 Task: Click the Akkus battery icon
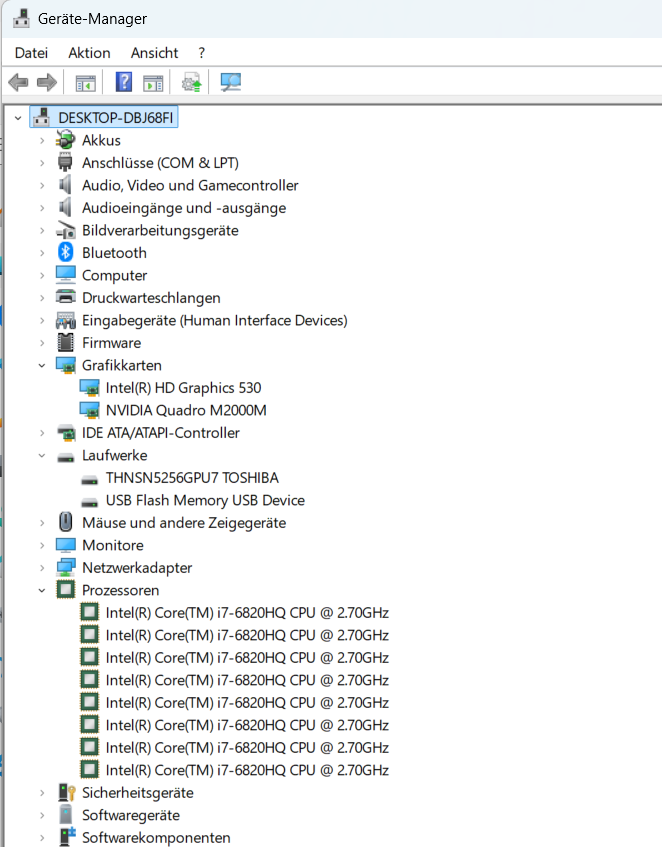pos(65,140)
